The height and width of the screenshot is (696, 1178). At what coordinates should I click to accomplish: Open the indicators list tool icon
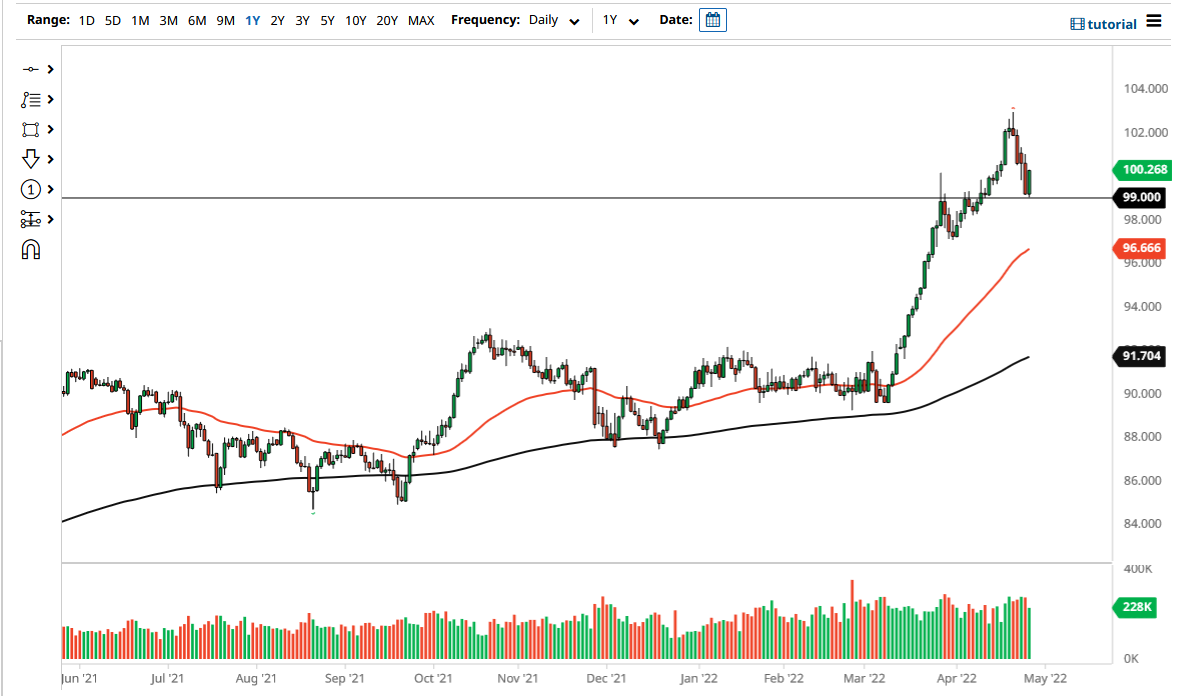[30, 99]
